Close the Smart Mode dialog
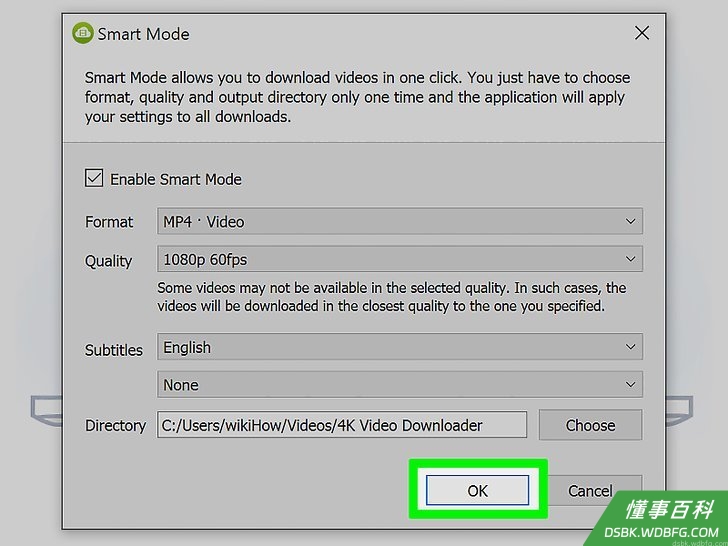The image size is (728, 546). (x=642, y=33)
